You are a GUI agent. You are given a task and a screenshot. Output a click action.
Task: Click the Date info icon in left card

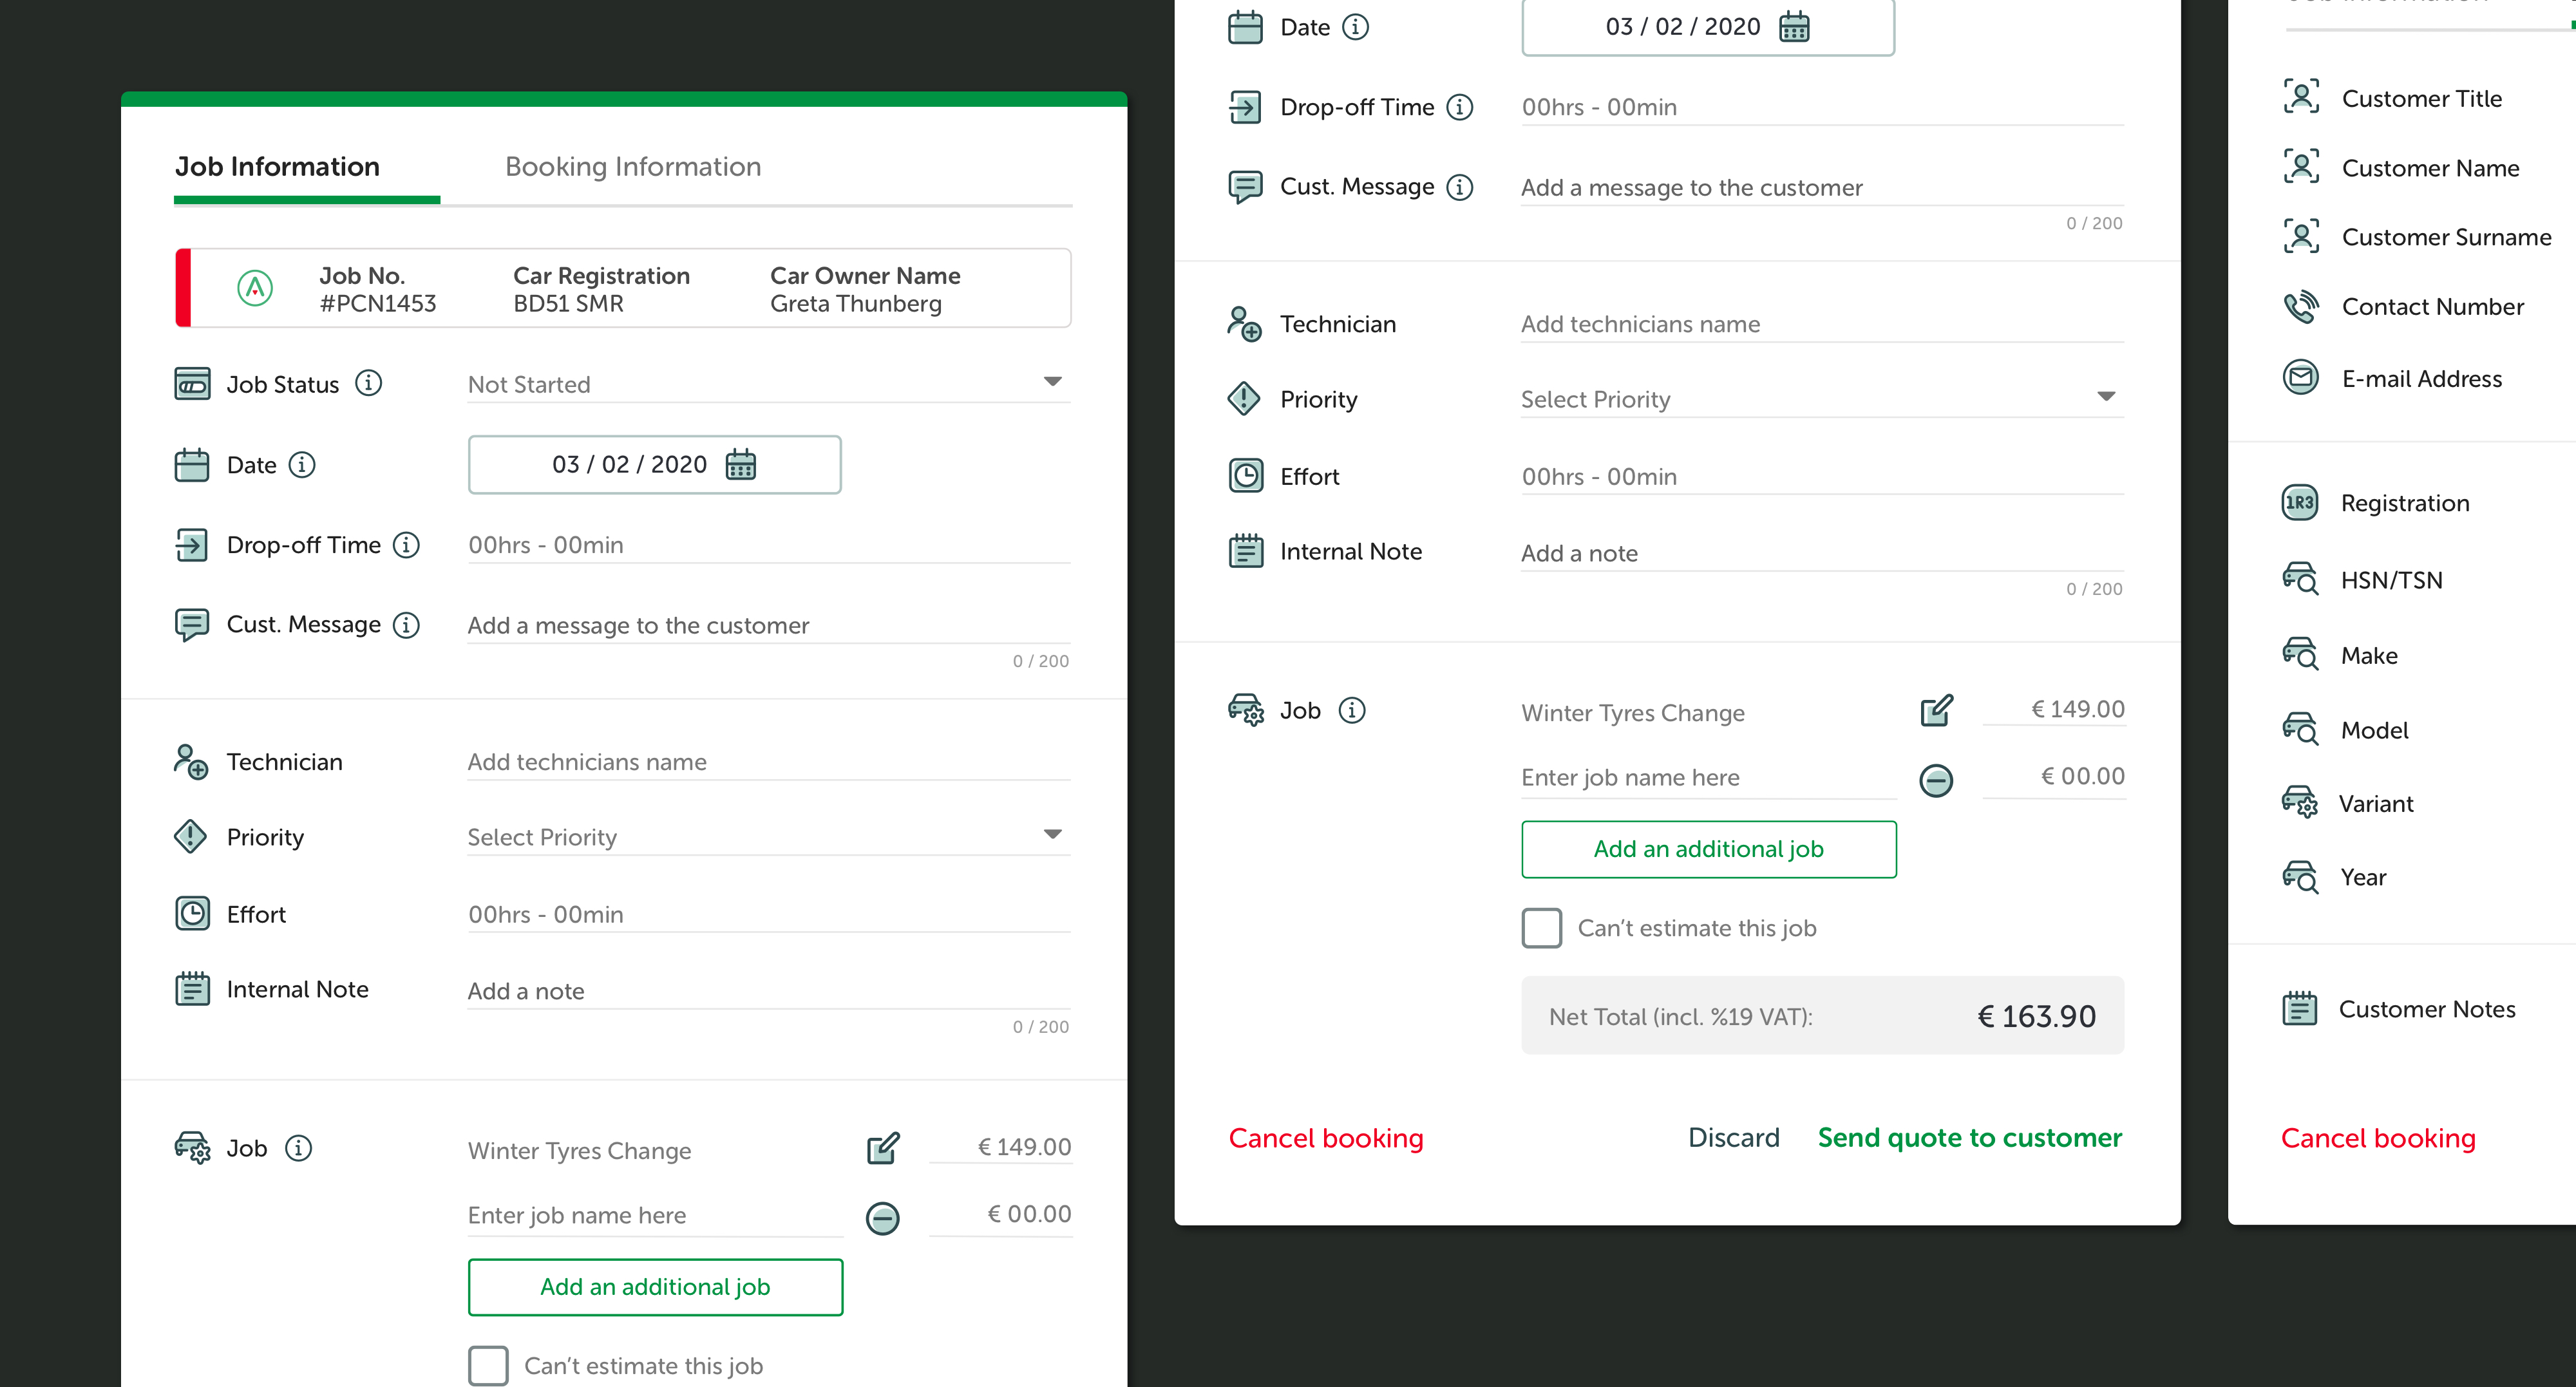302,464
